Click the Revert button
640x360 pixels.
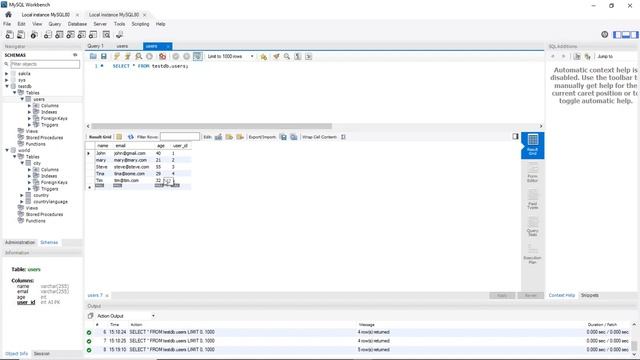[x=531, y=296]
